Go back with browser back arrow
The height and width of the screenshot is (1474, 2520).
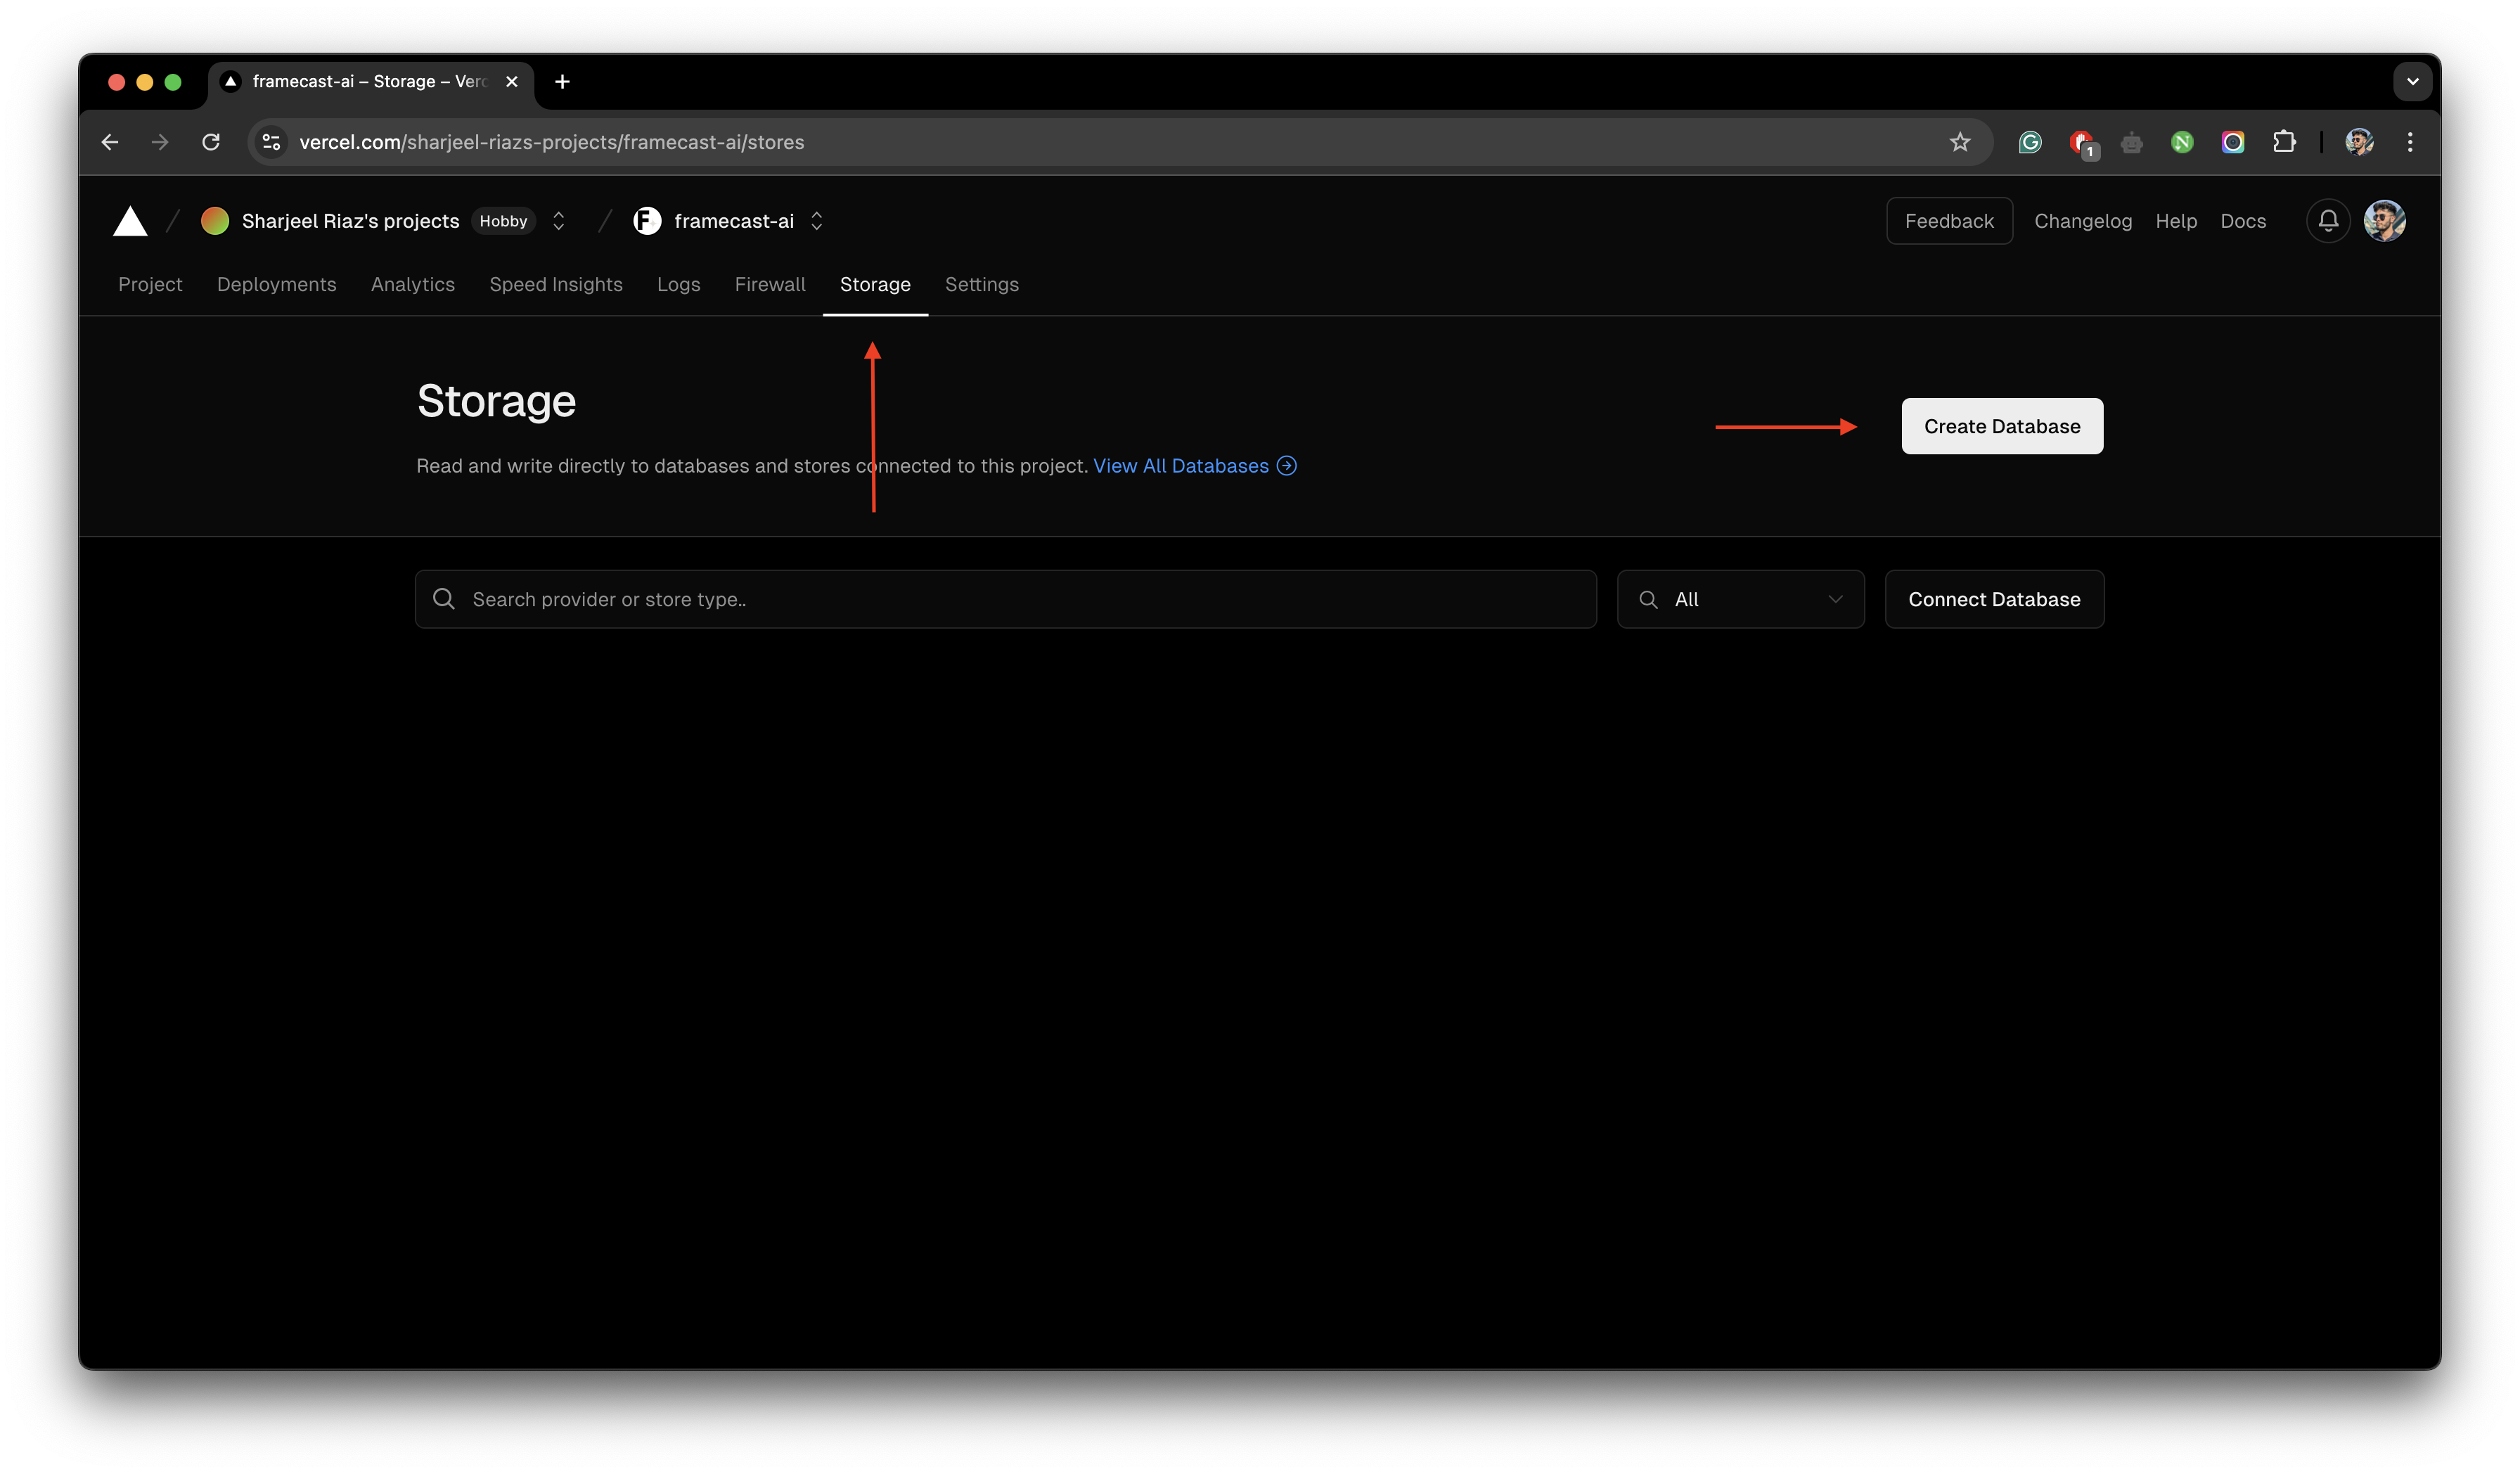point(110,142)
